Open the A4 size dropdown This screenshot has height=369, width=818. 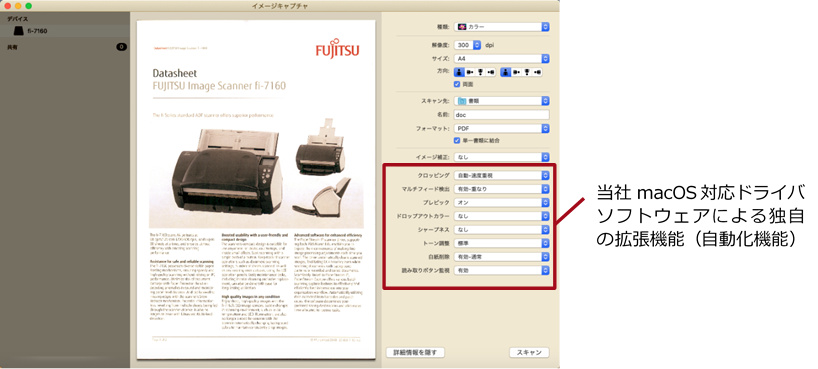tap(501, 58)
